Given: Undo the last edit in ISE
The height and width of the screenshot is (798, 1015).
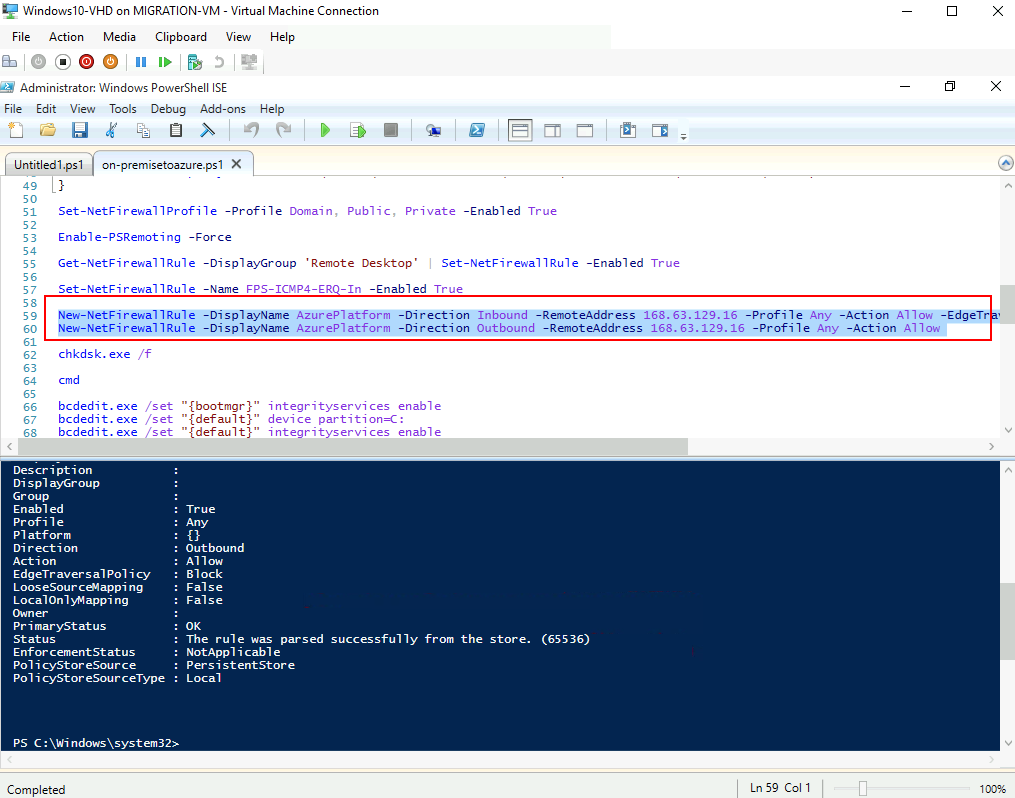Looking at the screenshot, I should (251, 130).
